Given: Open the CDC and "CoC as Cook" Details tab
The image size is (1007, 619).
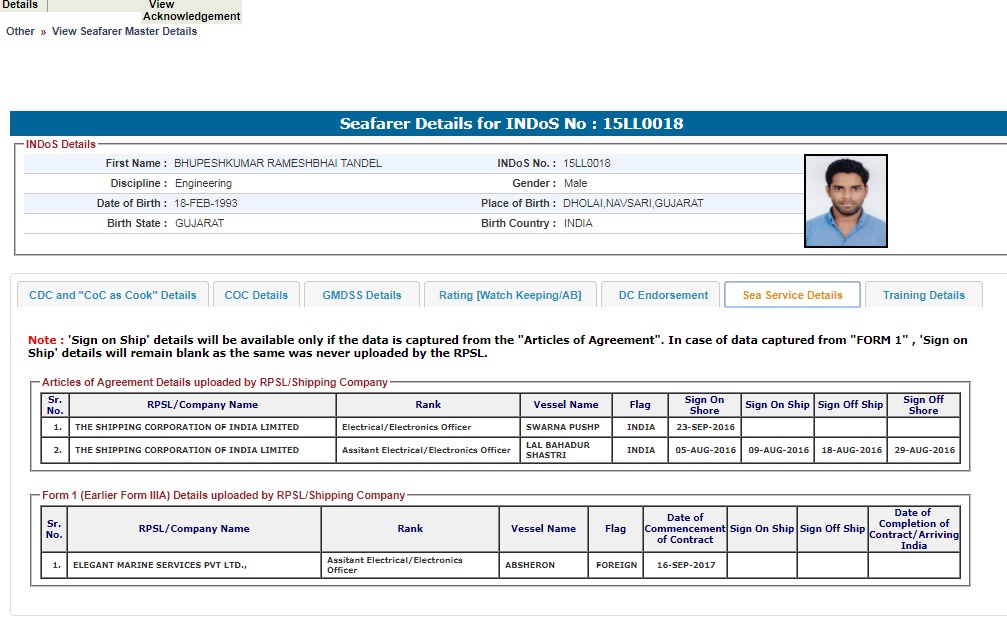Looking at the screenshot, I should 113,295.
